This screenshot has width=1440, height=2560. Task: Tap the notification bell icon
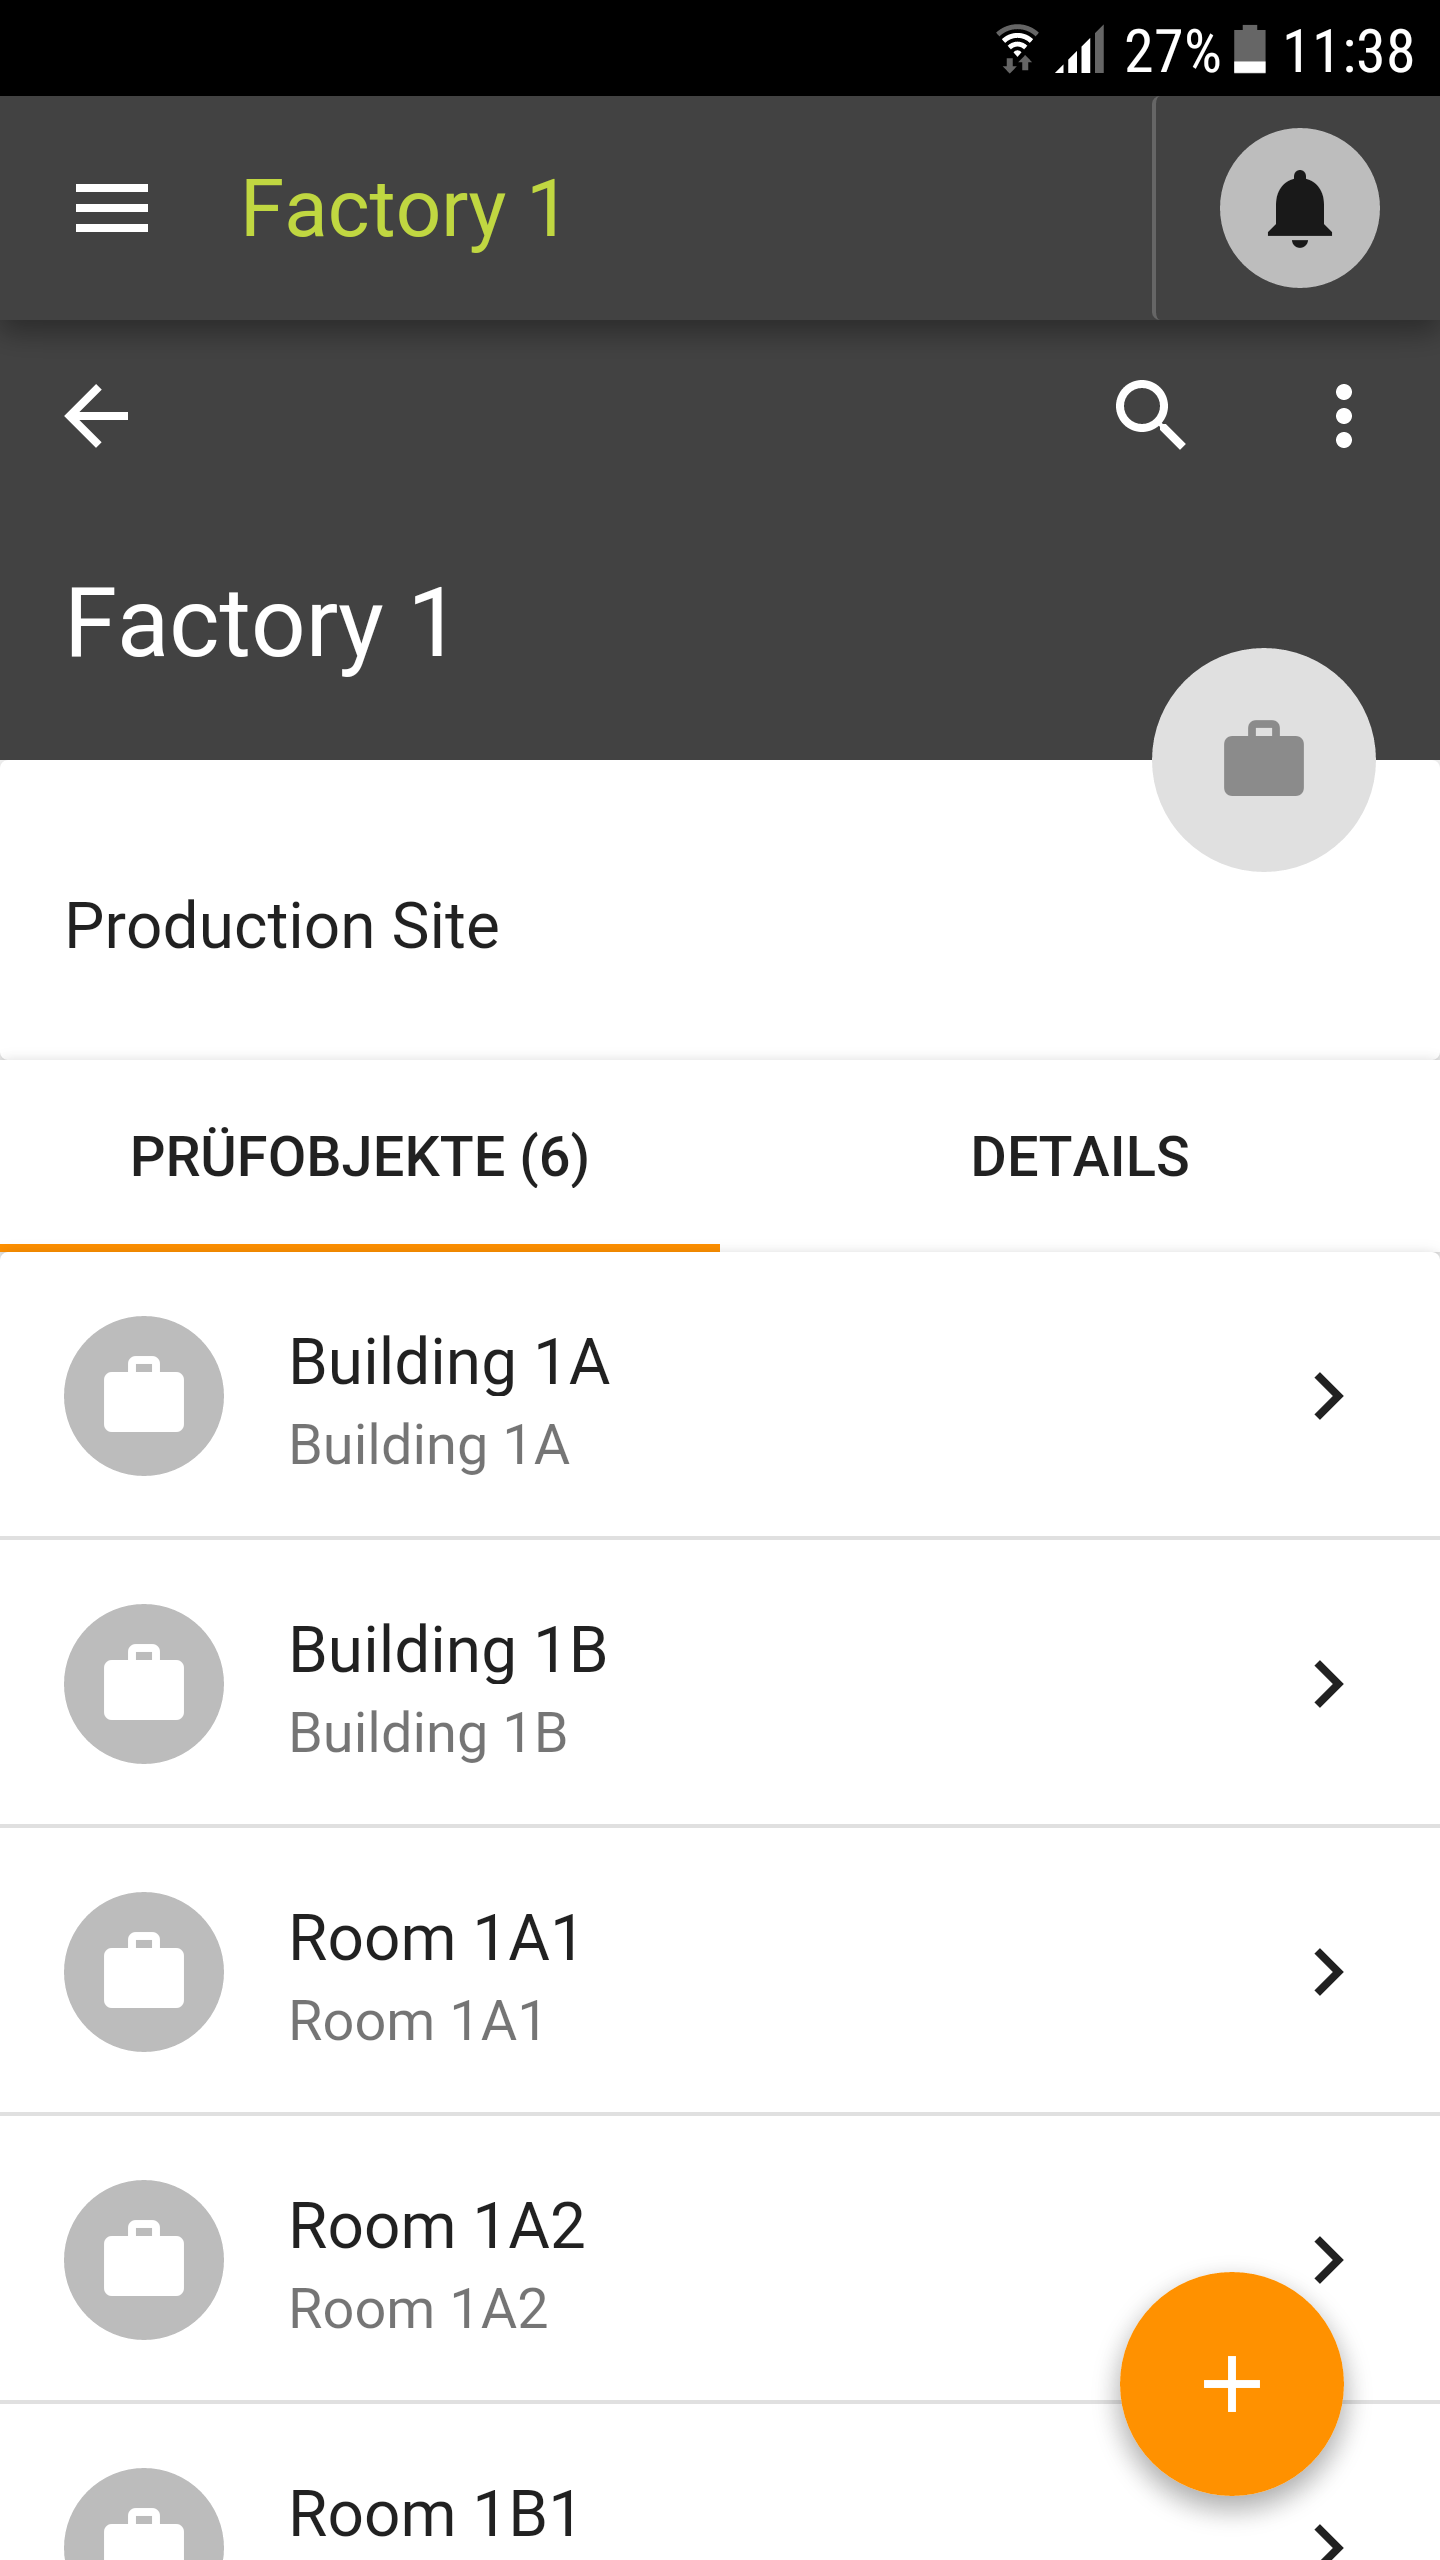pyautogui.click(x=1299, y=208)
